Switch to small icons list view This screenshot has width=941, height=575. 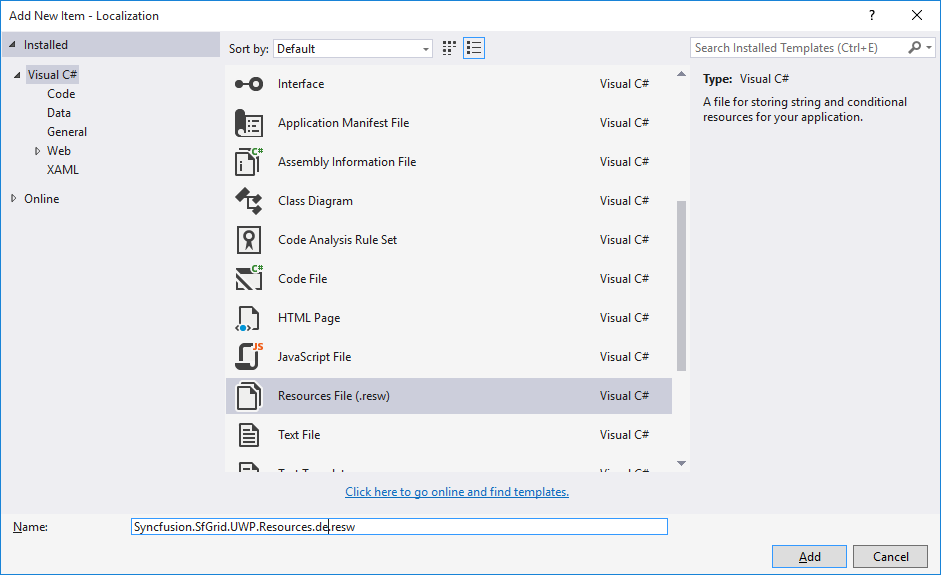(474, 48)
